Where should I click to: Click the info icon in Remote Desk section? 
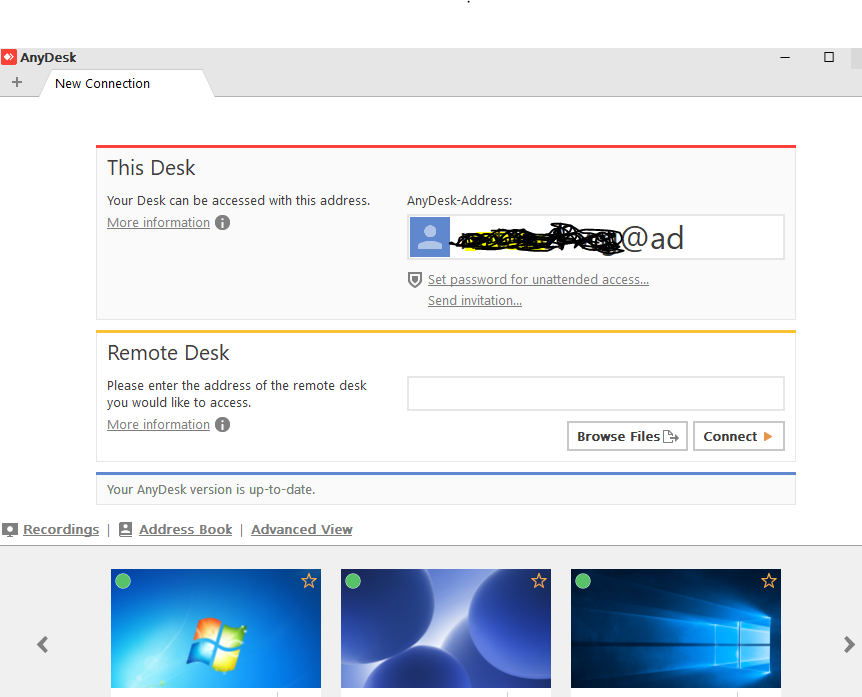(x=223, y=424)
